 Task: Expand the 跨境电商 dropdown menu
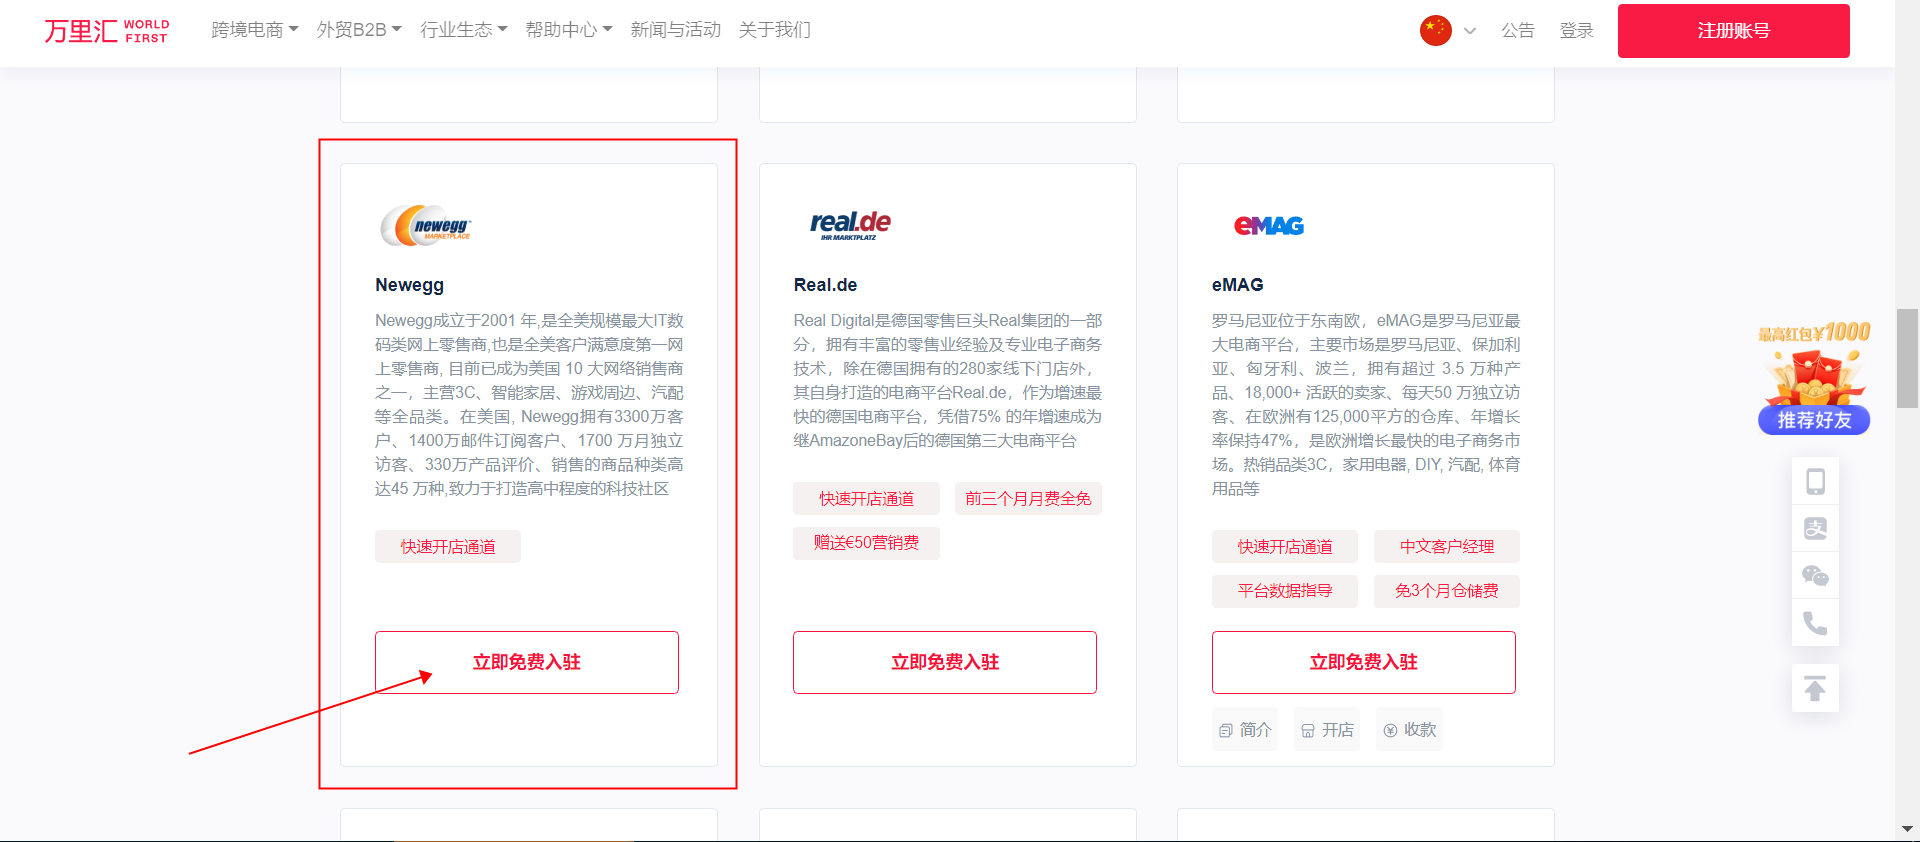pos(255,30)
